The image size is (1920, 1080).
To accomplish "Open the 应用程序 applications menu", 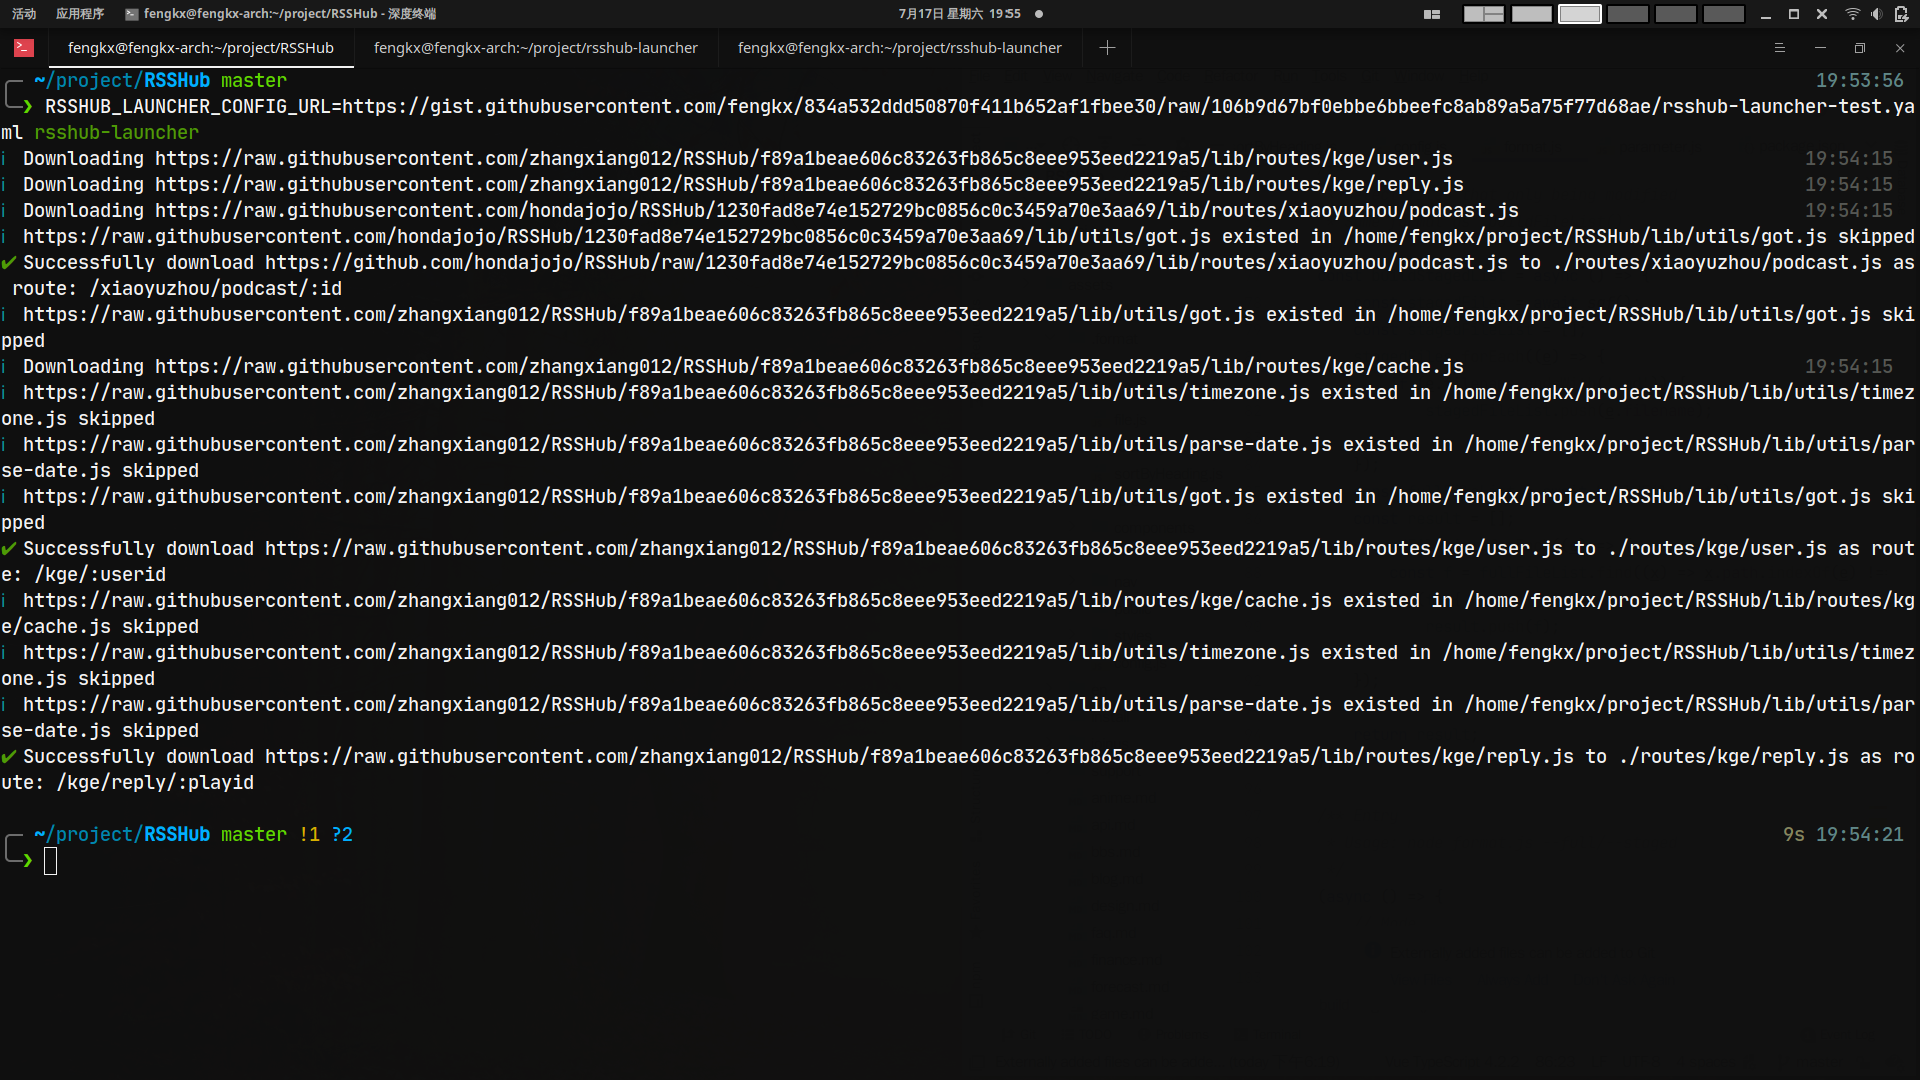I will (80, 14).
